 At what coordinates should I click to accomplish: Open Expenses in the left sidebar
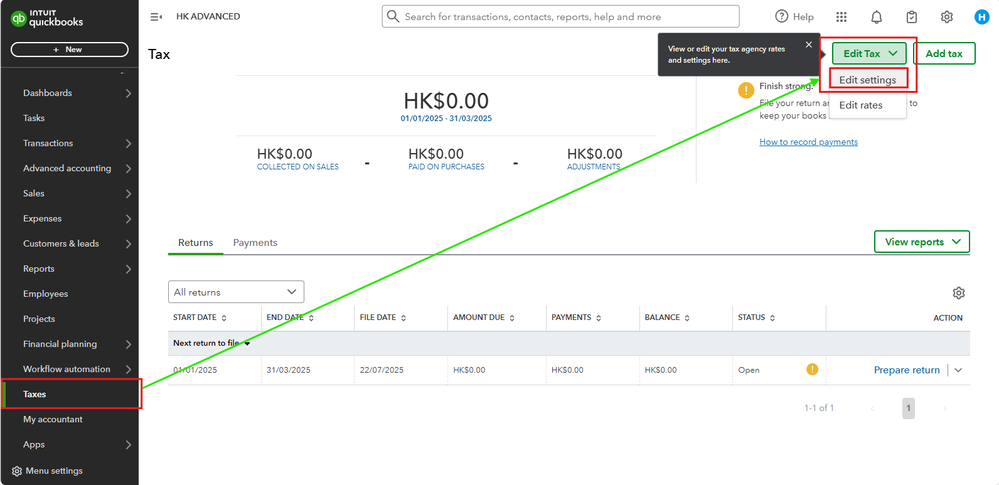coord(42,219)
